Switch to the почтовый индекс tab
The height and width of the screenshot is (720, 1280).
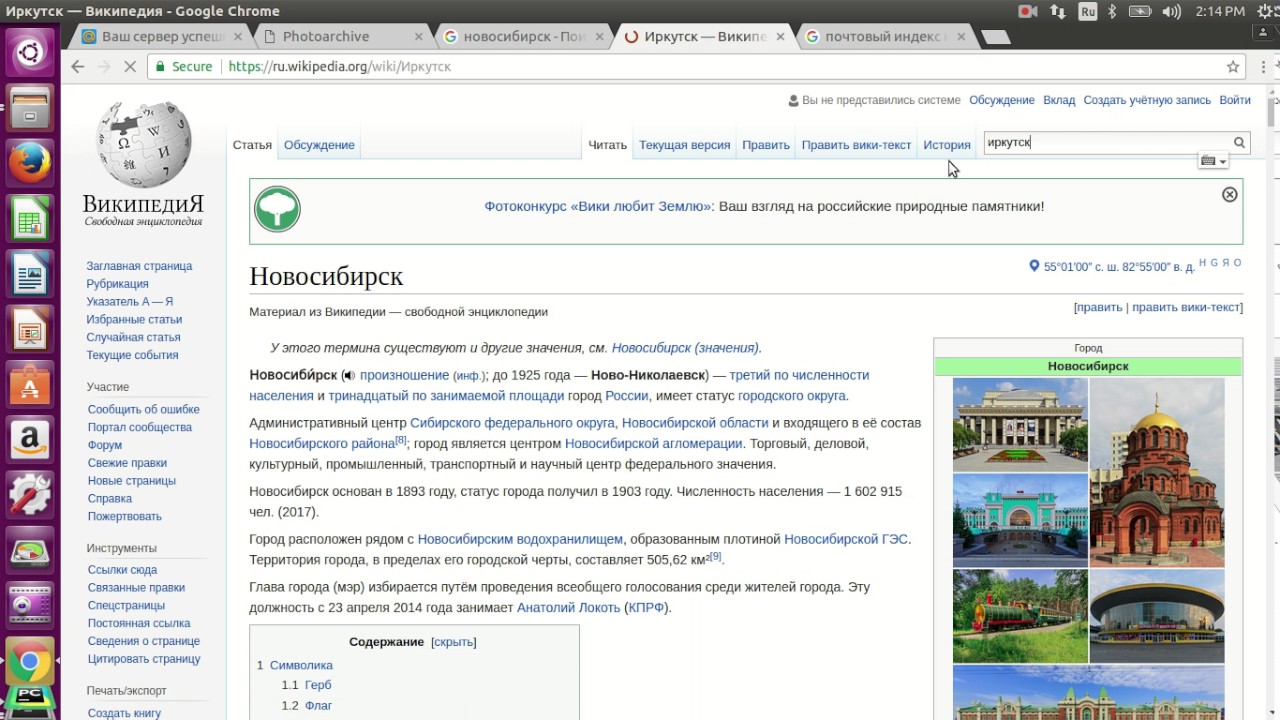click(883, 36)
